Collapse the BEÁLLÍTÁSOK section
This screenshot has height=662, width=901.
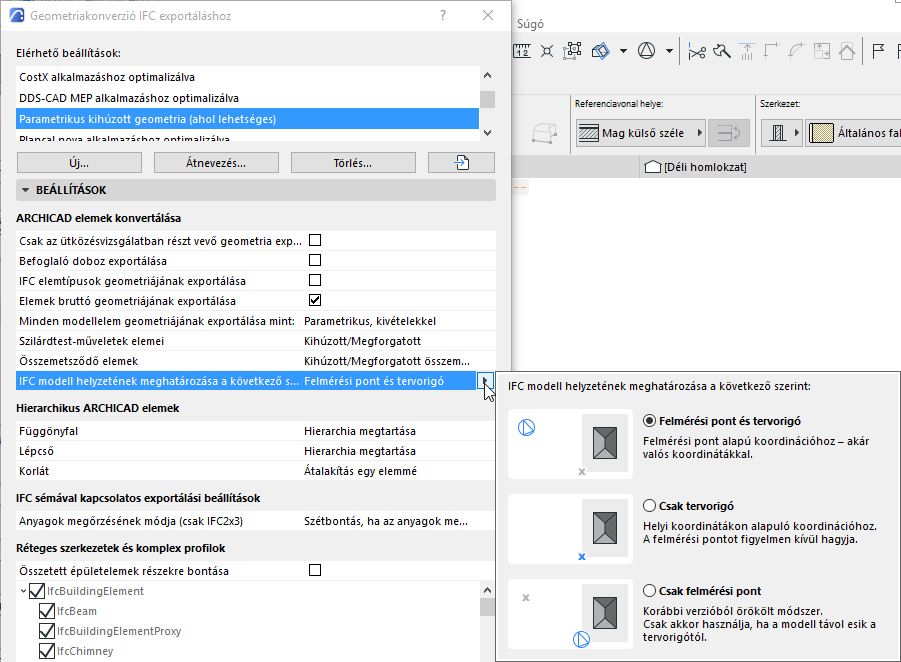25,190
